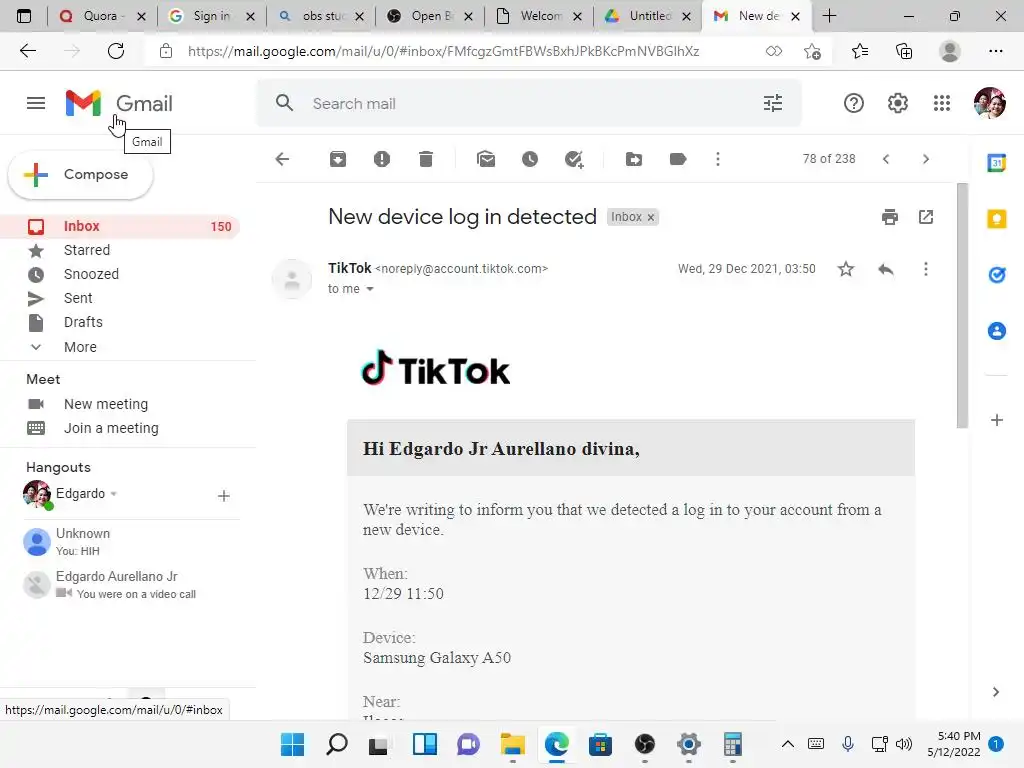Expand the More folders list
The height and width of the screenshot is (768, 1024).
pos(80,347)
